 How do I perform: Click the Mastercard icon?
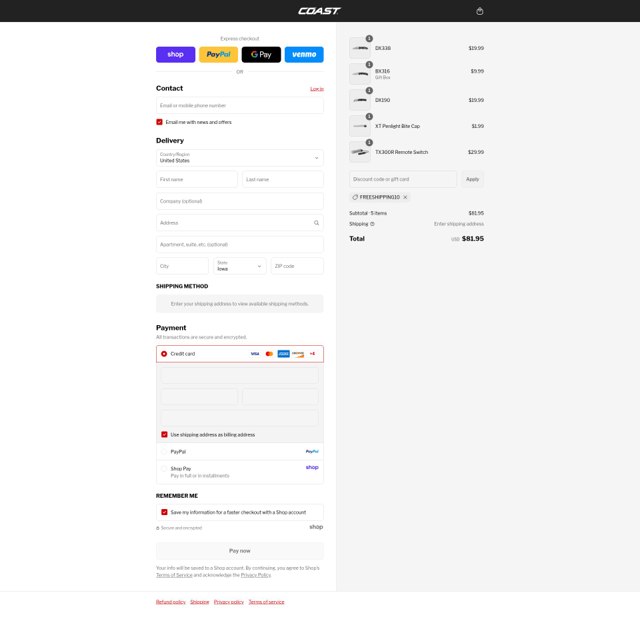click(269, 354)
